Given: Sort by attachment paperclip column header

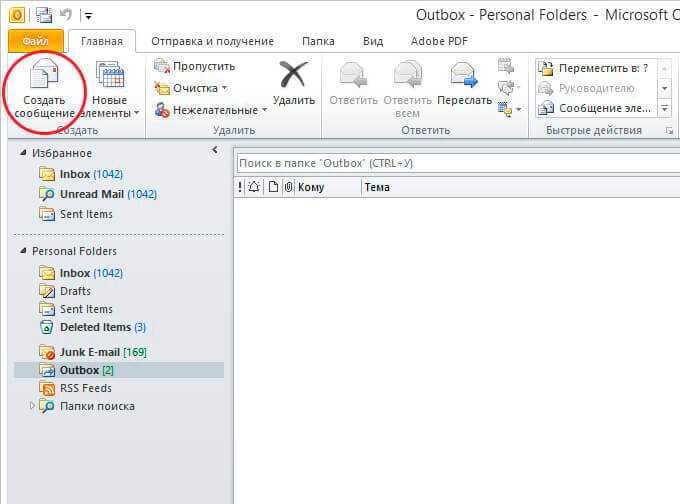Looking at the screenshot, I should click(x=288, y=187).
